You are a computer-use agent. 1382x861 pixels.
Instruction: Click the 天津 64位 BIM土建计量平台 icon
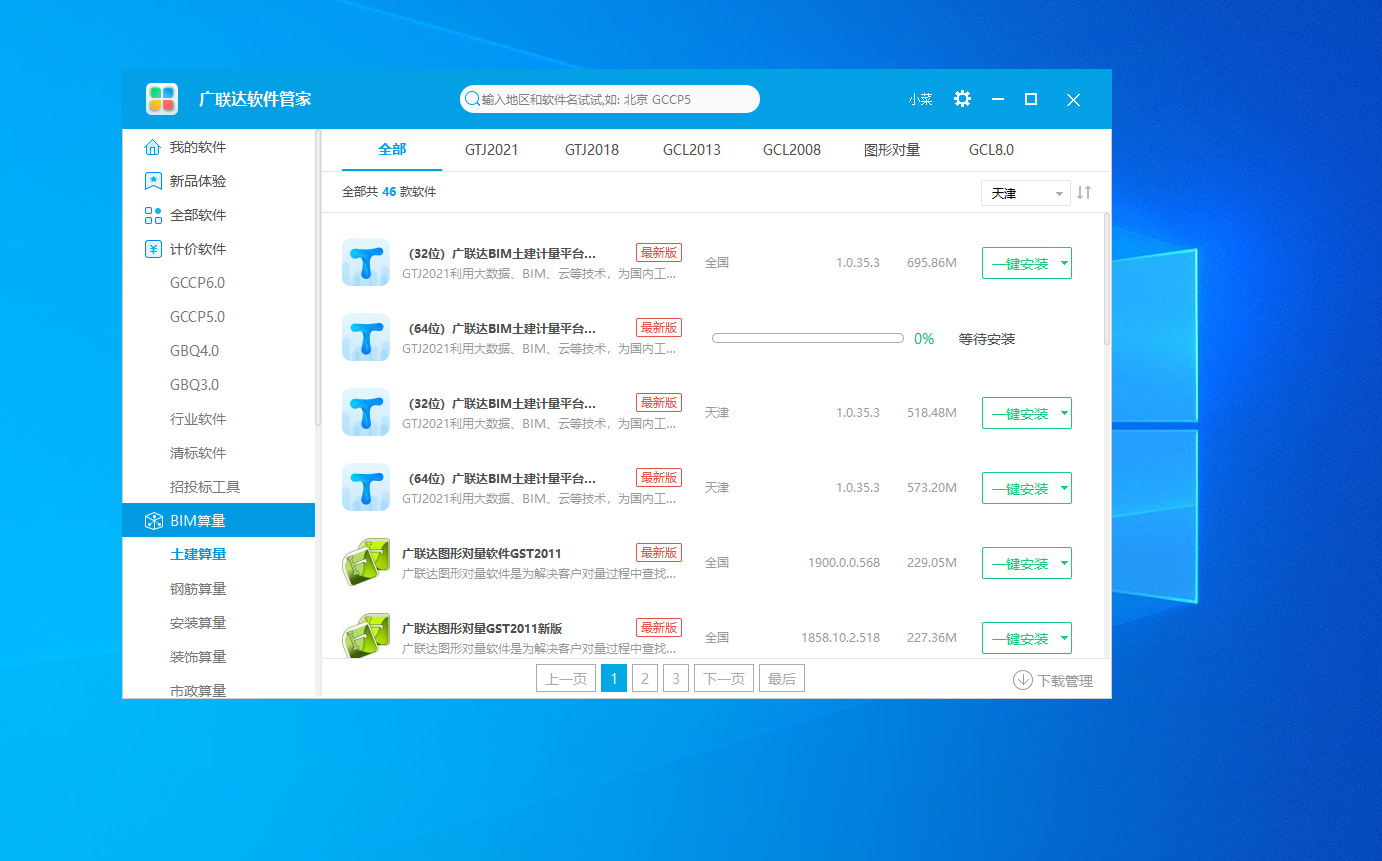tap(365, 487)
